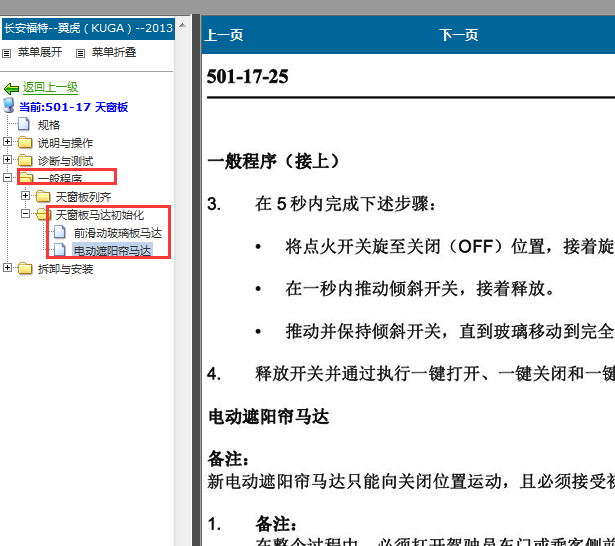
Task: Select 诊断与测试 in the tree
Action: [x=65, y=161]
